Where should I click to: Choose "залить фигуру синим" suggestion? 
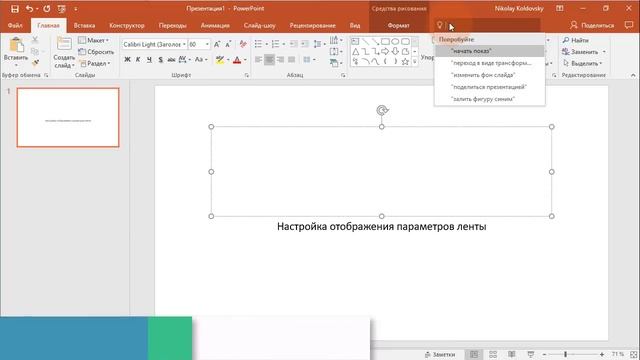pos(490,99)
